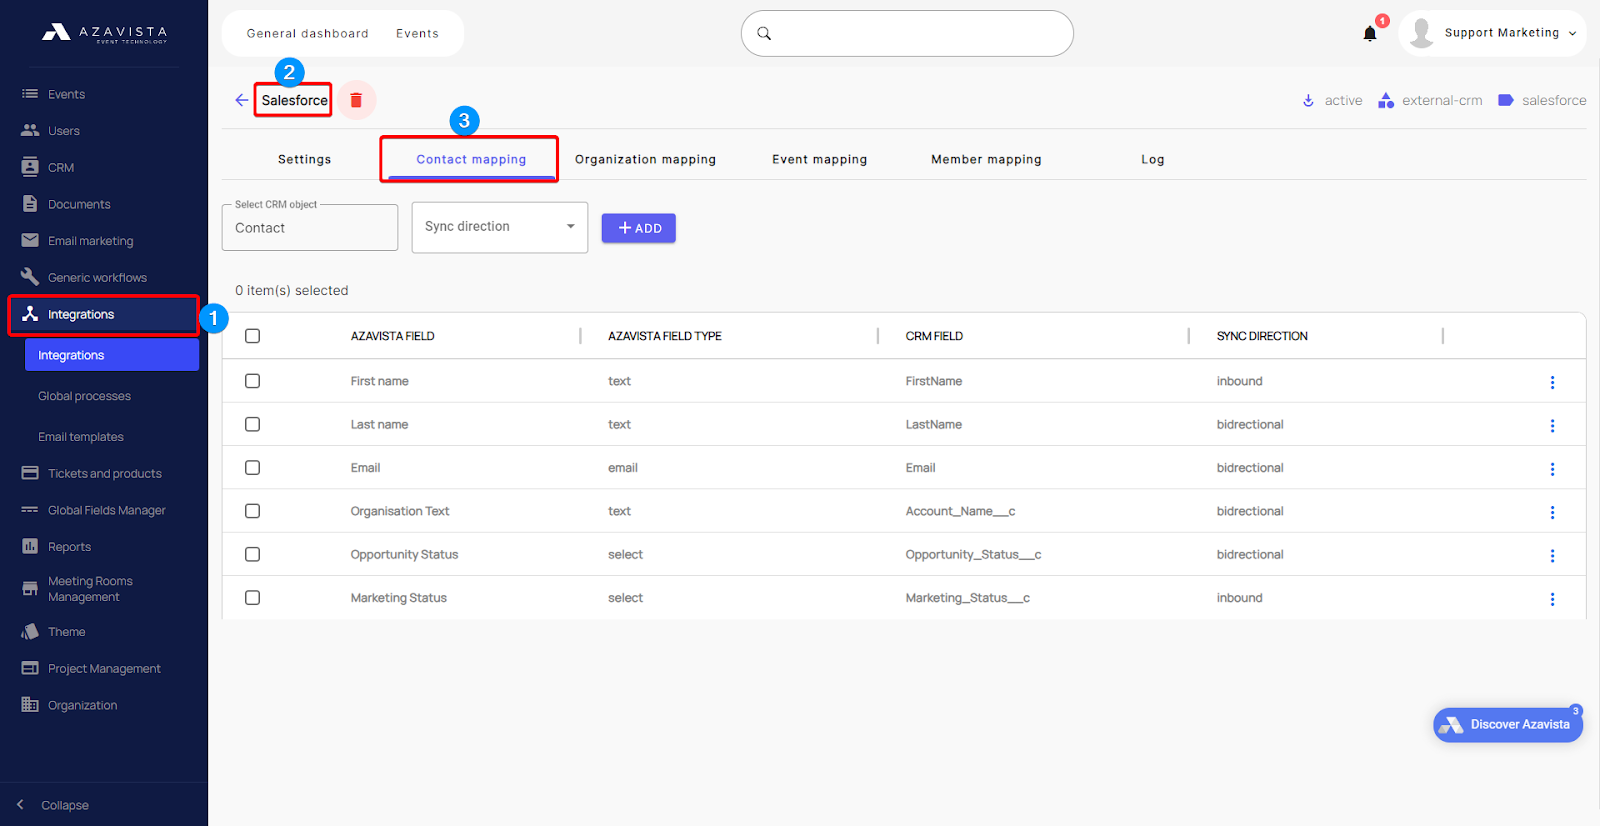The image size is (1600, 826).
Task: Switch to the Member mapping tab
Action: tap(986, 159)
